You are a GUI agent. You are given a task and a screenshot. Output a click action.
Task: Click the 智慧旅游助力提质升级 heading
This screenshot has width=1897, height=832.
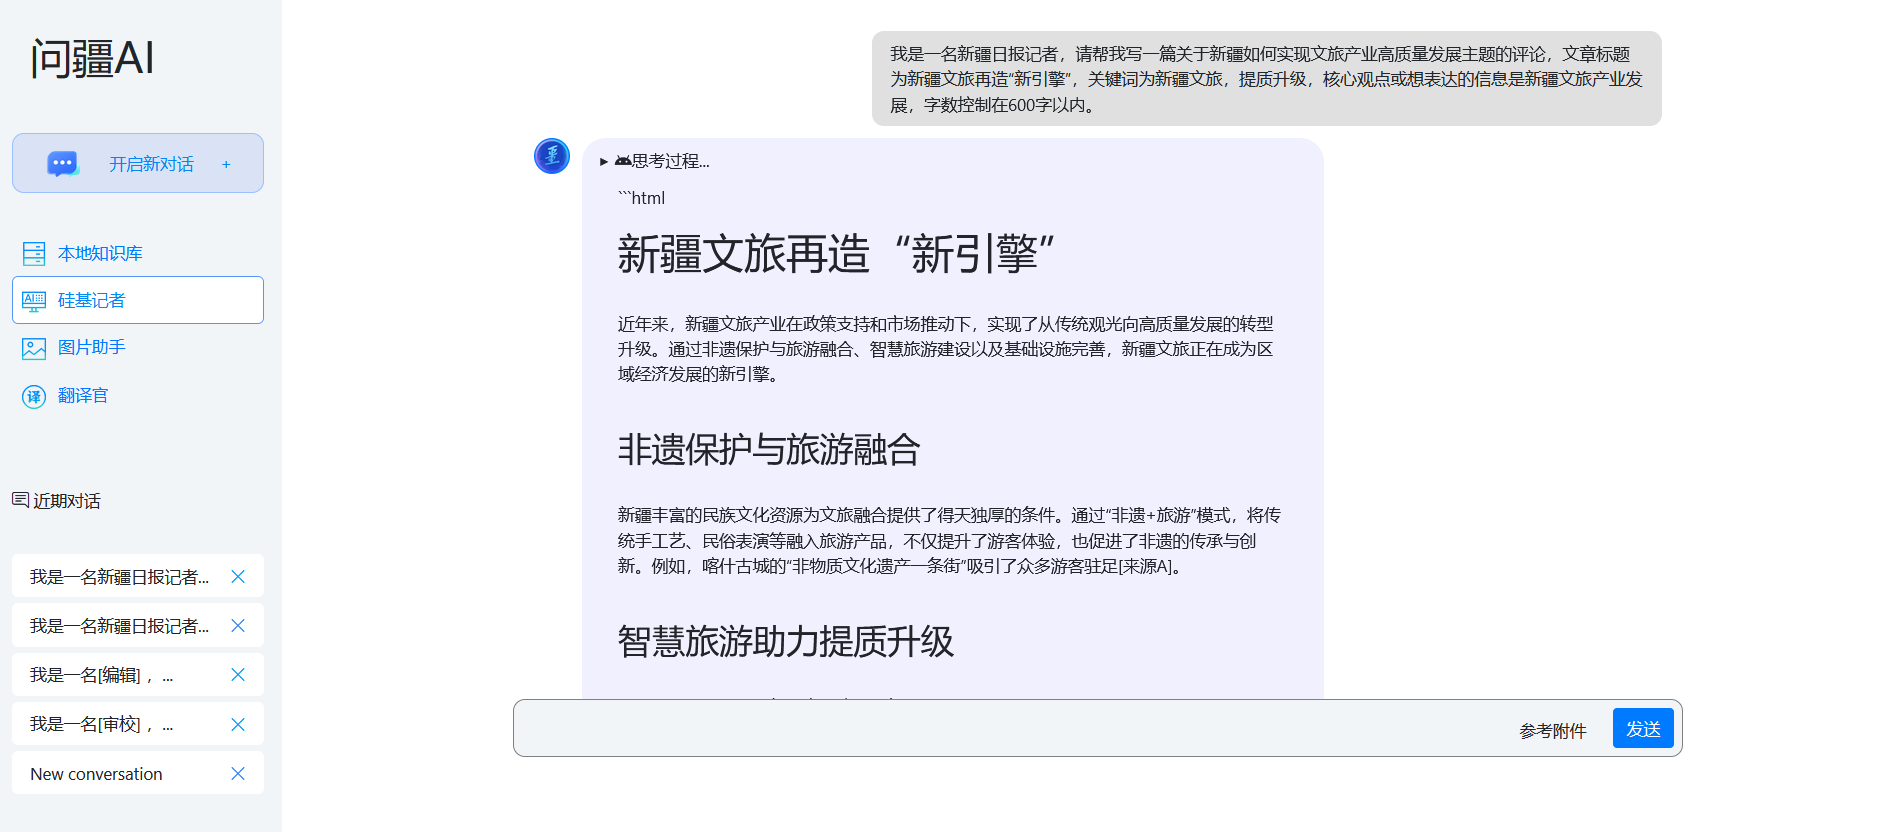(x=785, y=641)
